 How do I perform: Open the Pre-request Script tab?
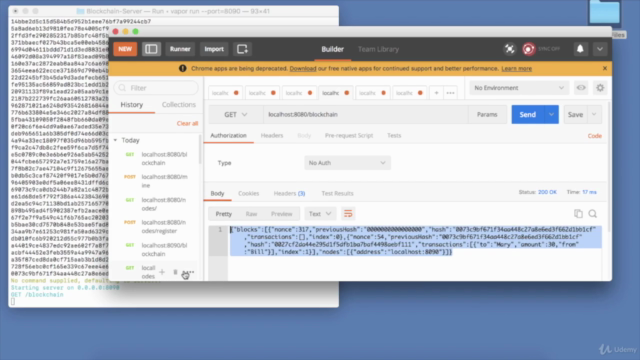[x=349, y=136]
